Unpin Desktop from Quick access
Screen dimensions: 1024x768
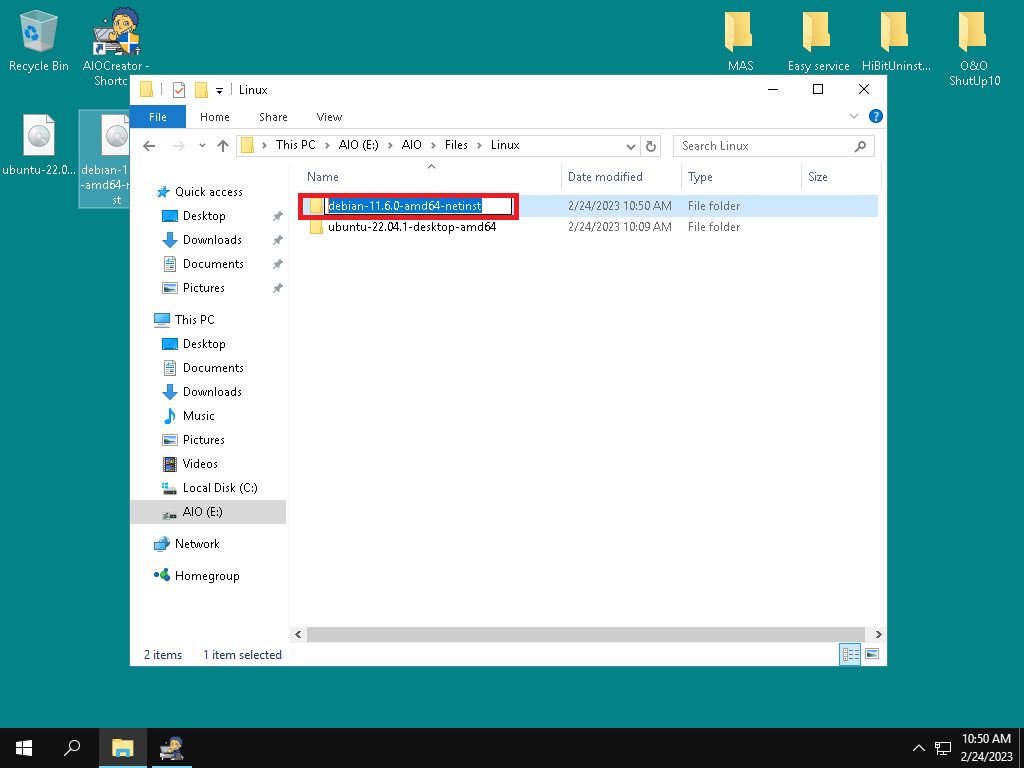[x=277, y=216]
